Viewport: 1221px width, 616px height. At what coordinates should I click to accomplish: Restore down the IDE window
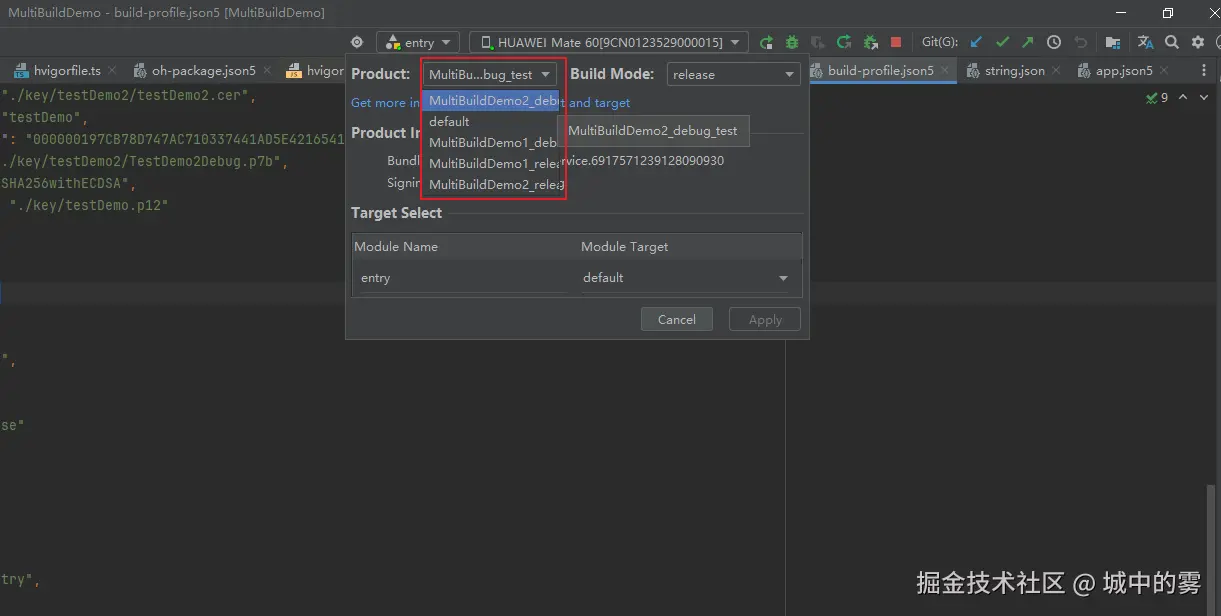click(1167, 13)
